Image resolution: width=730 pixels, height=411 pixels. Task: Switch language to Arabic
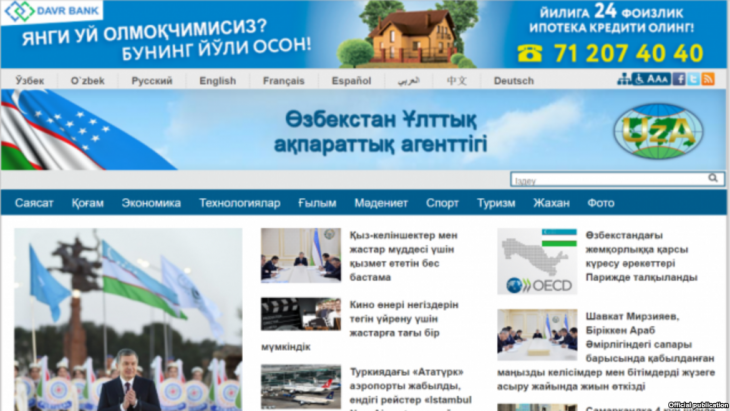(x=409, y=81)
